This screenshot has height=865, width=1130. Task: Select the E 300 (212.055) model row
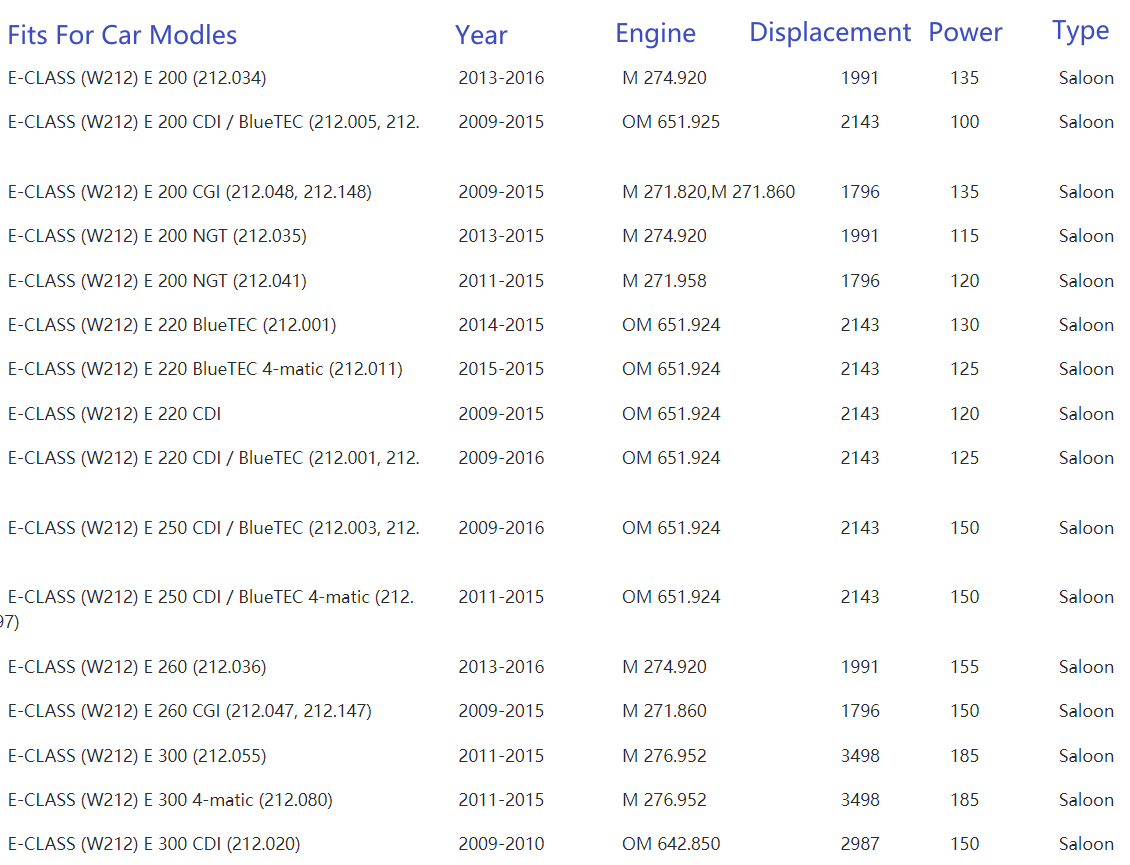[x=137, y=756]
